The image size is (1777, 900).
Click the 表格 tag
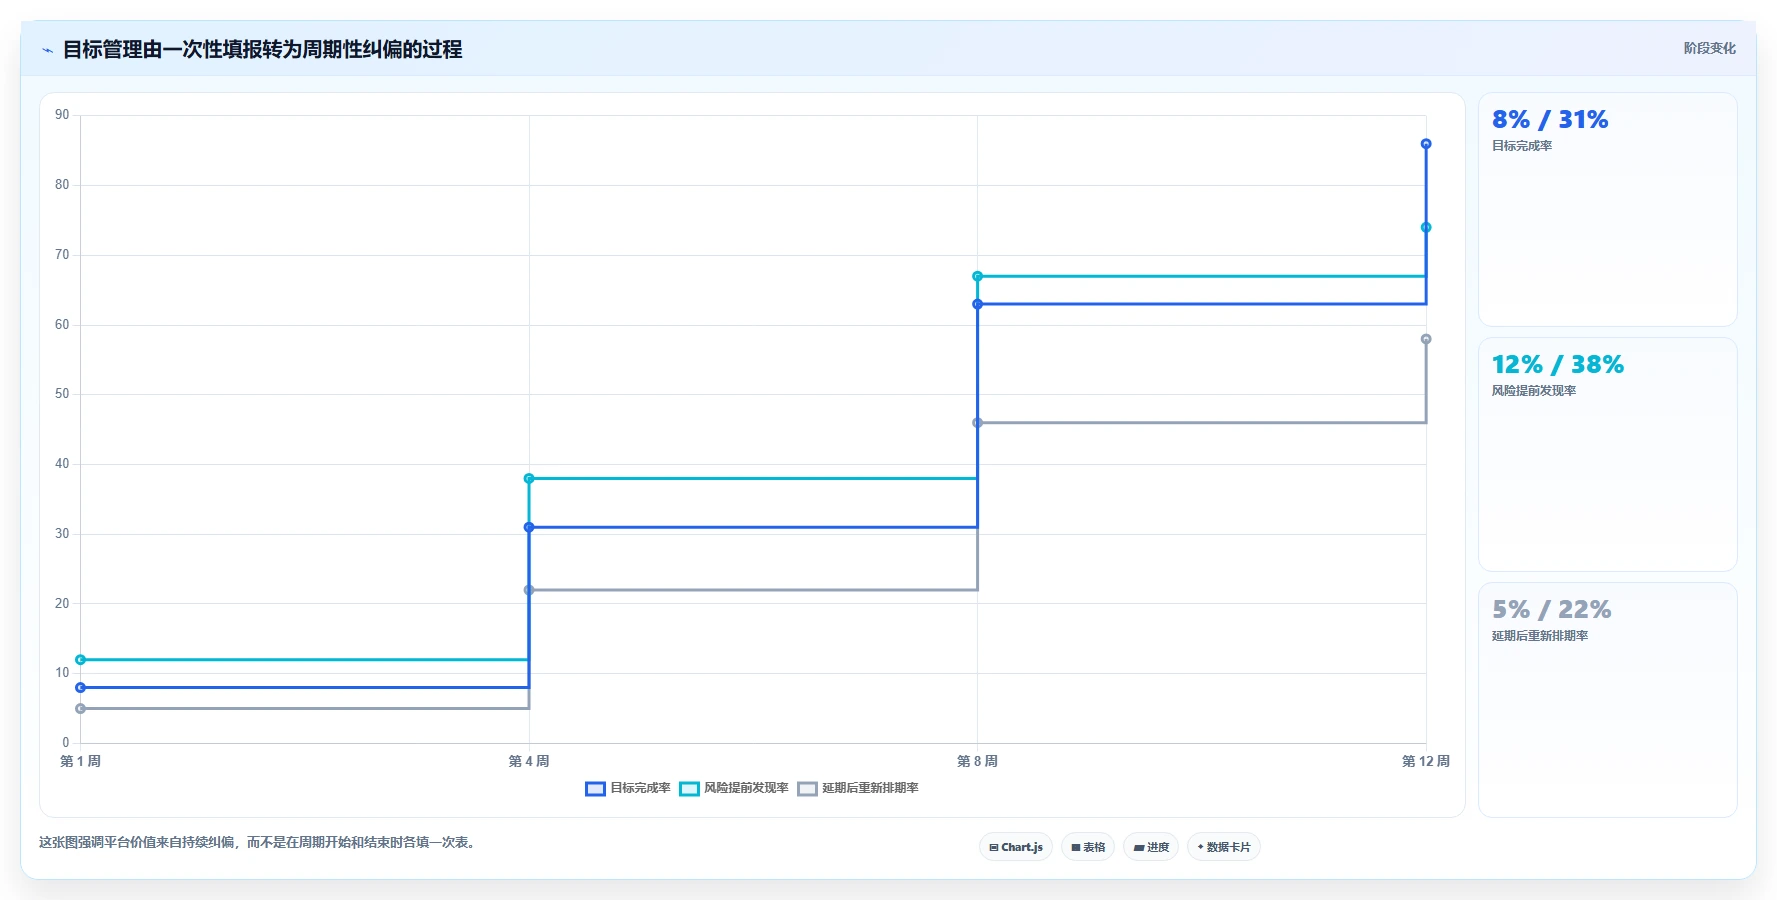1088,847
